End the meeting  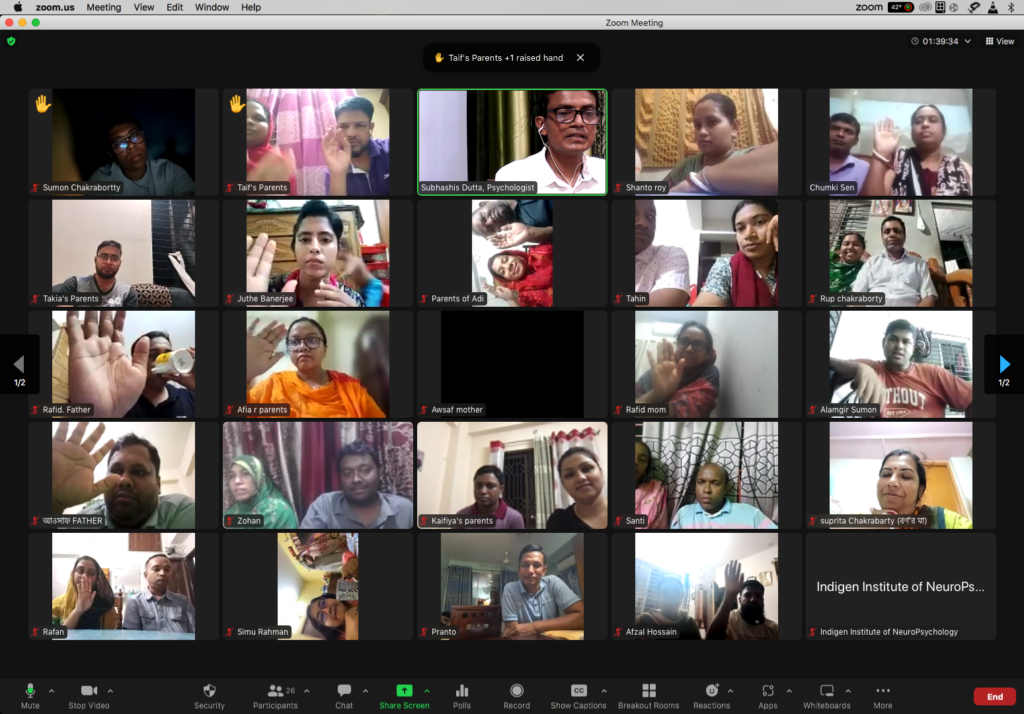coord(994,695)
